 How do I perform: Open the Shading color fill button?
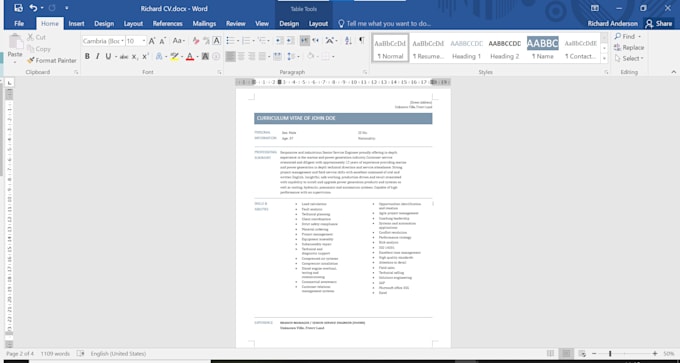point(310,56)
